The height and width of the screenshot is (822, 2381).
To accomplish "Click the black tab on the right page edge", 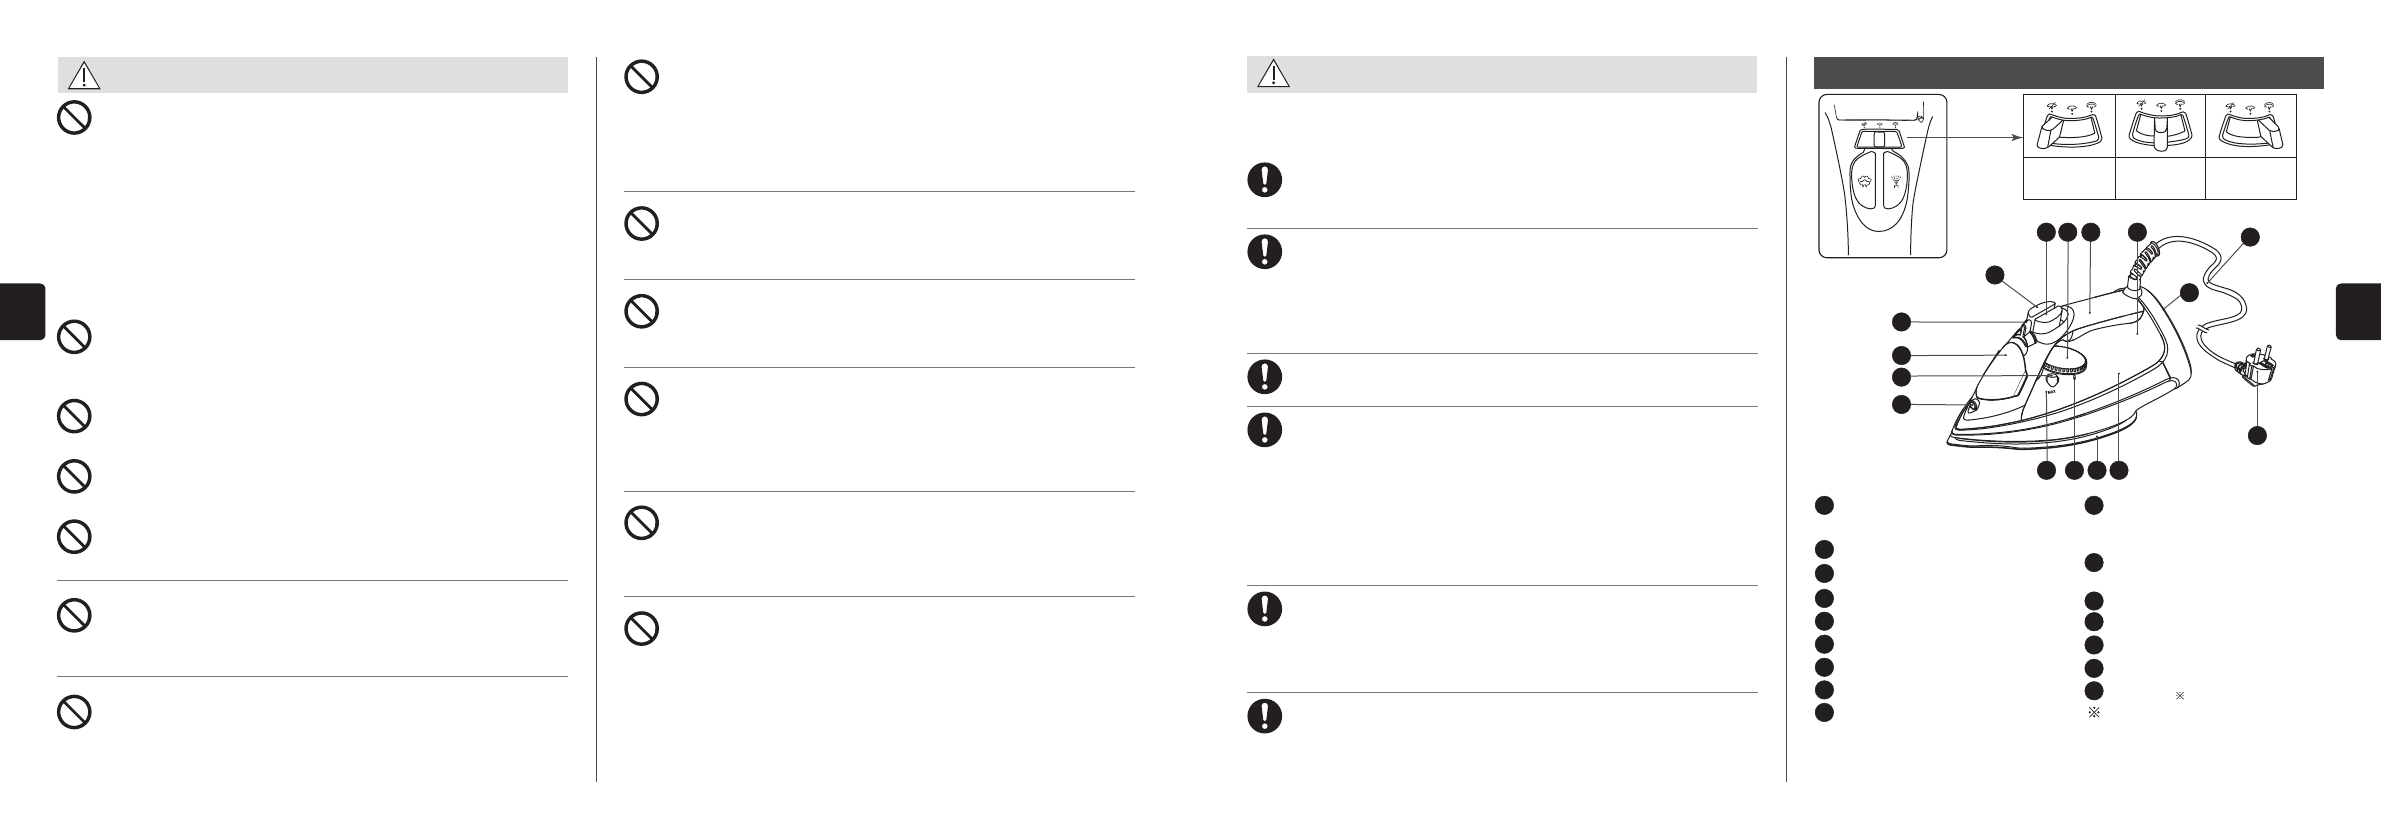I will coord(2358,311).
